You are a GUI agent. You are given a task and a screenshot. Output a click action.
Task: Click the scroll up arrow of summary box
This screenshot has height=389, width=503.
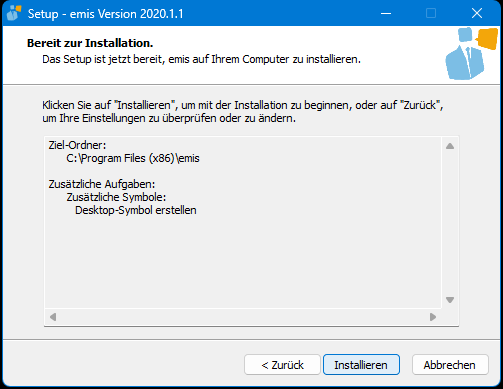click(450, 146)
